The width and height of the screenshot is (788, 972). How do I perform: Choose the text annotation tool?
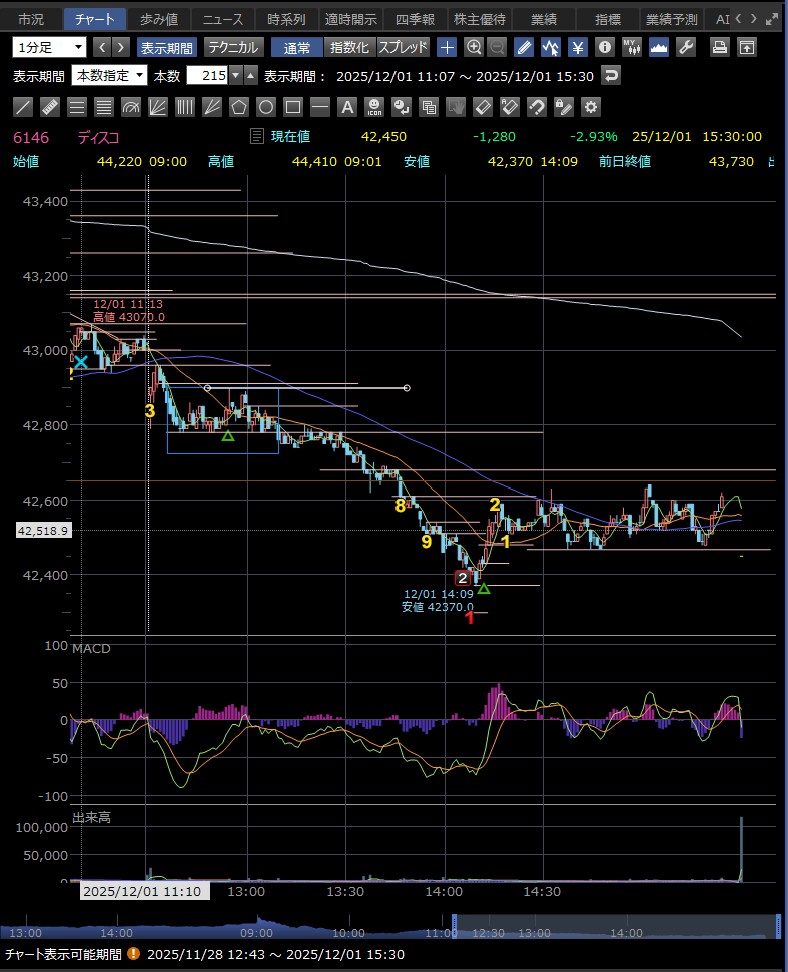tap(347, 107)
